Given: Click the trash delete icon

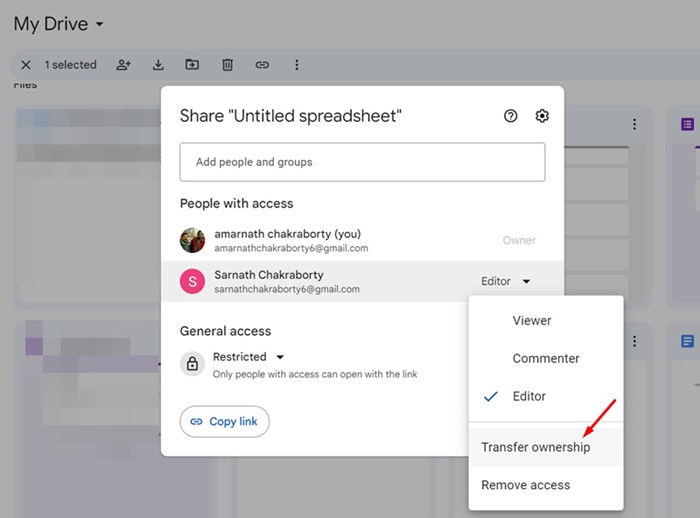Looking at the screenshot, I should pos(227,65).
